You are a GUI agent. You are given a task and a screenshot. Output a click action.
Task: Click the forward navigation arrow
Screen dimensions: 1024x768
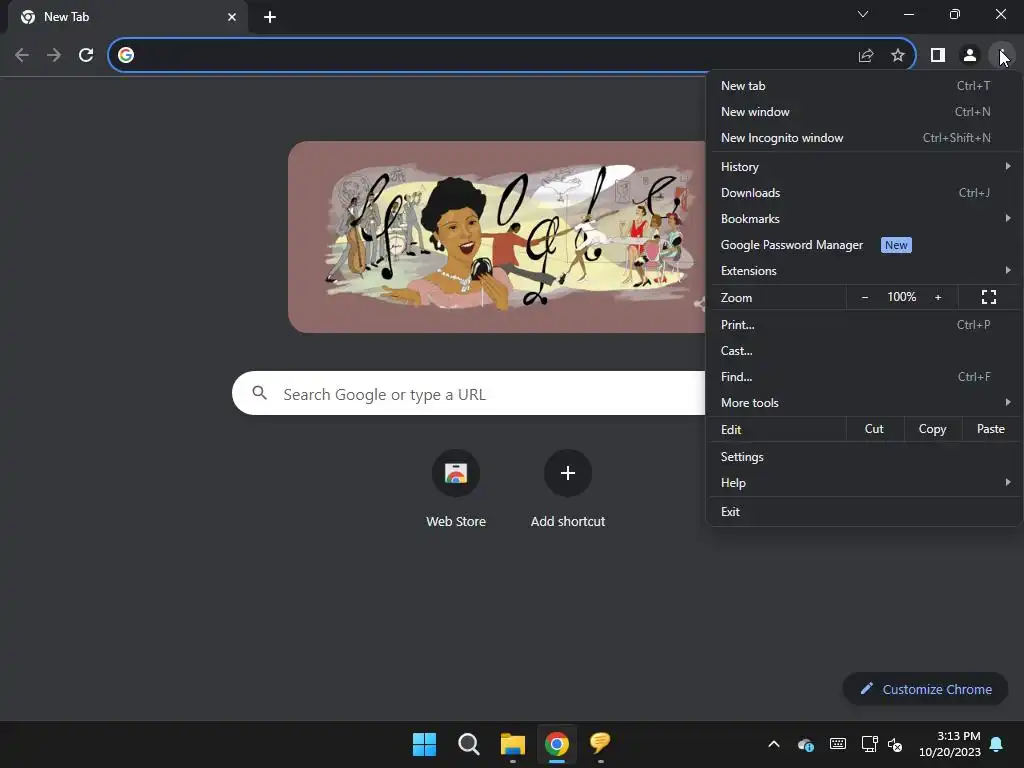coord(54,55)
